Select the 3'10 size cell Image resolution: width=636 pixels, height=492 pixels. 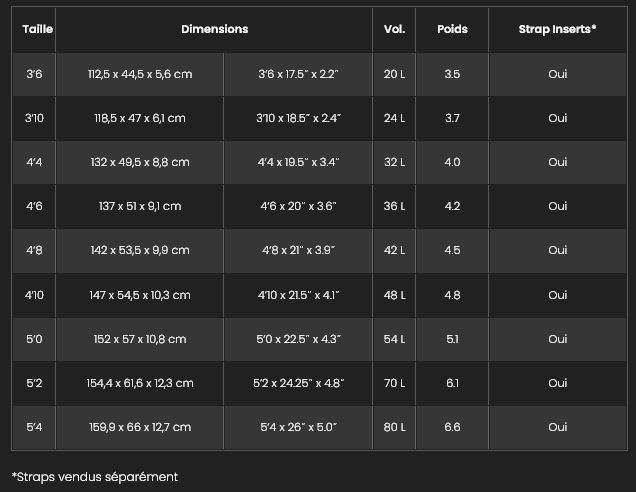point(35,118)
